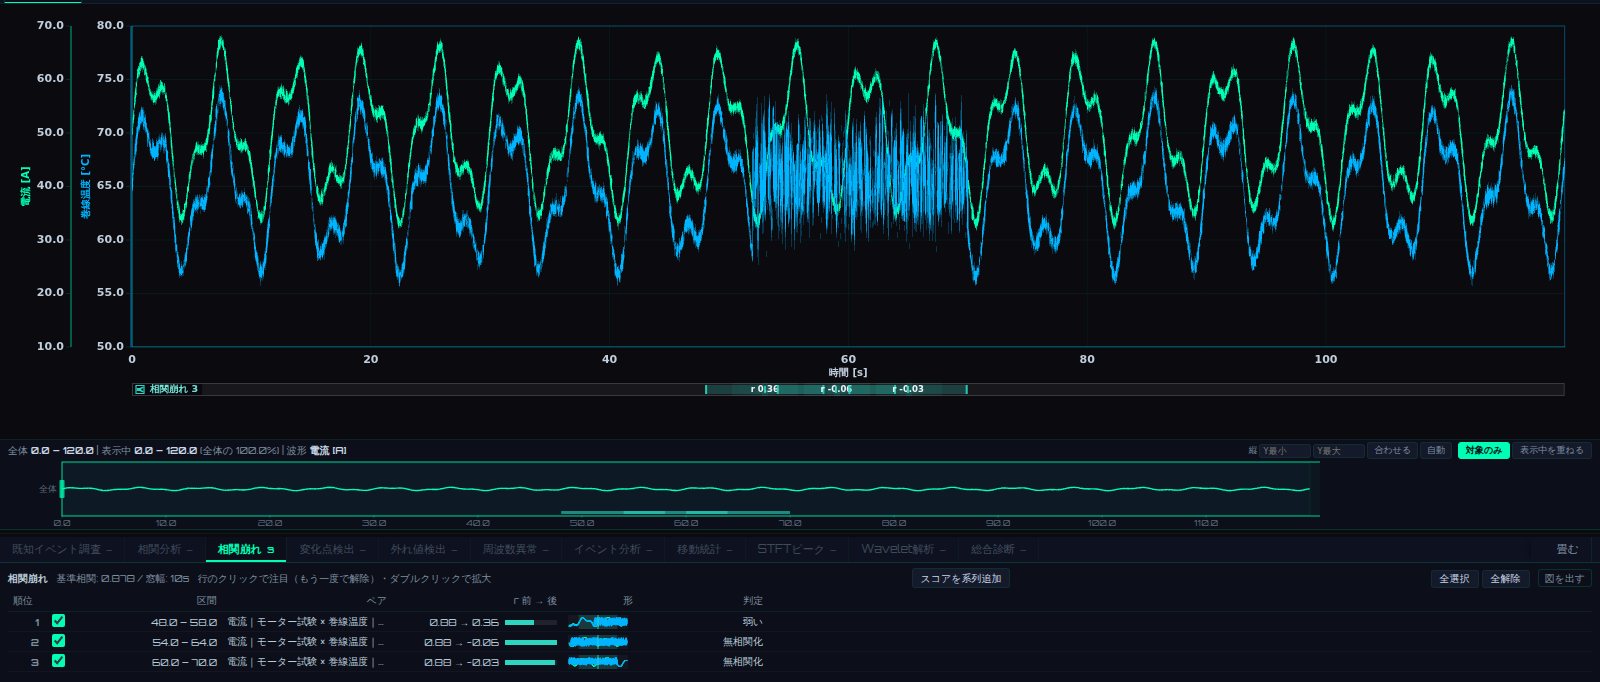Click the 全解除 button

pyautogui.click(x=1505, y=579)
